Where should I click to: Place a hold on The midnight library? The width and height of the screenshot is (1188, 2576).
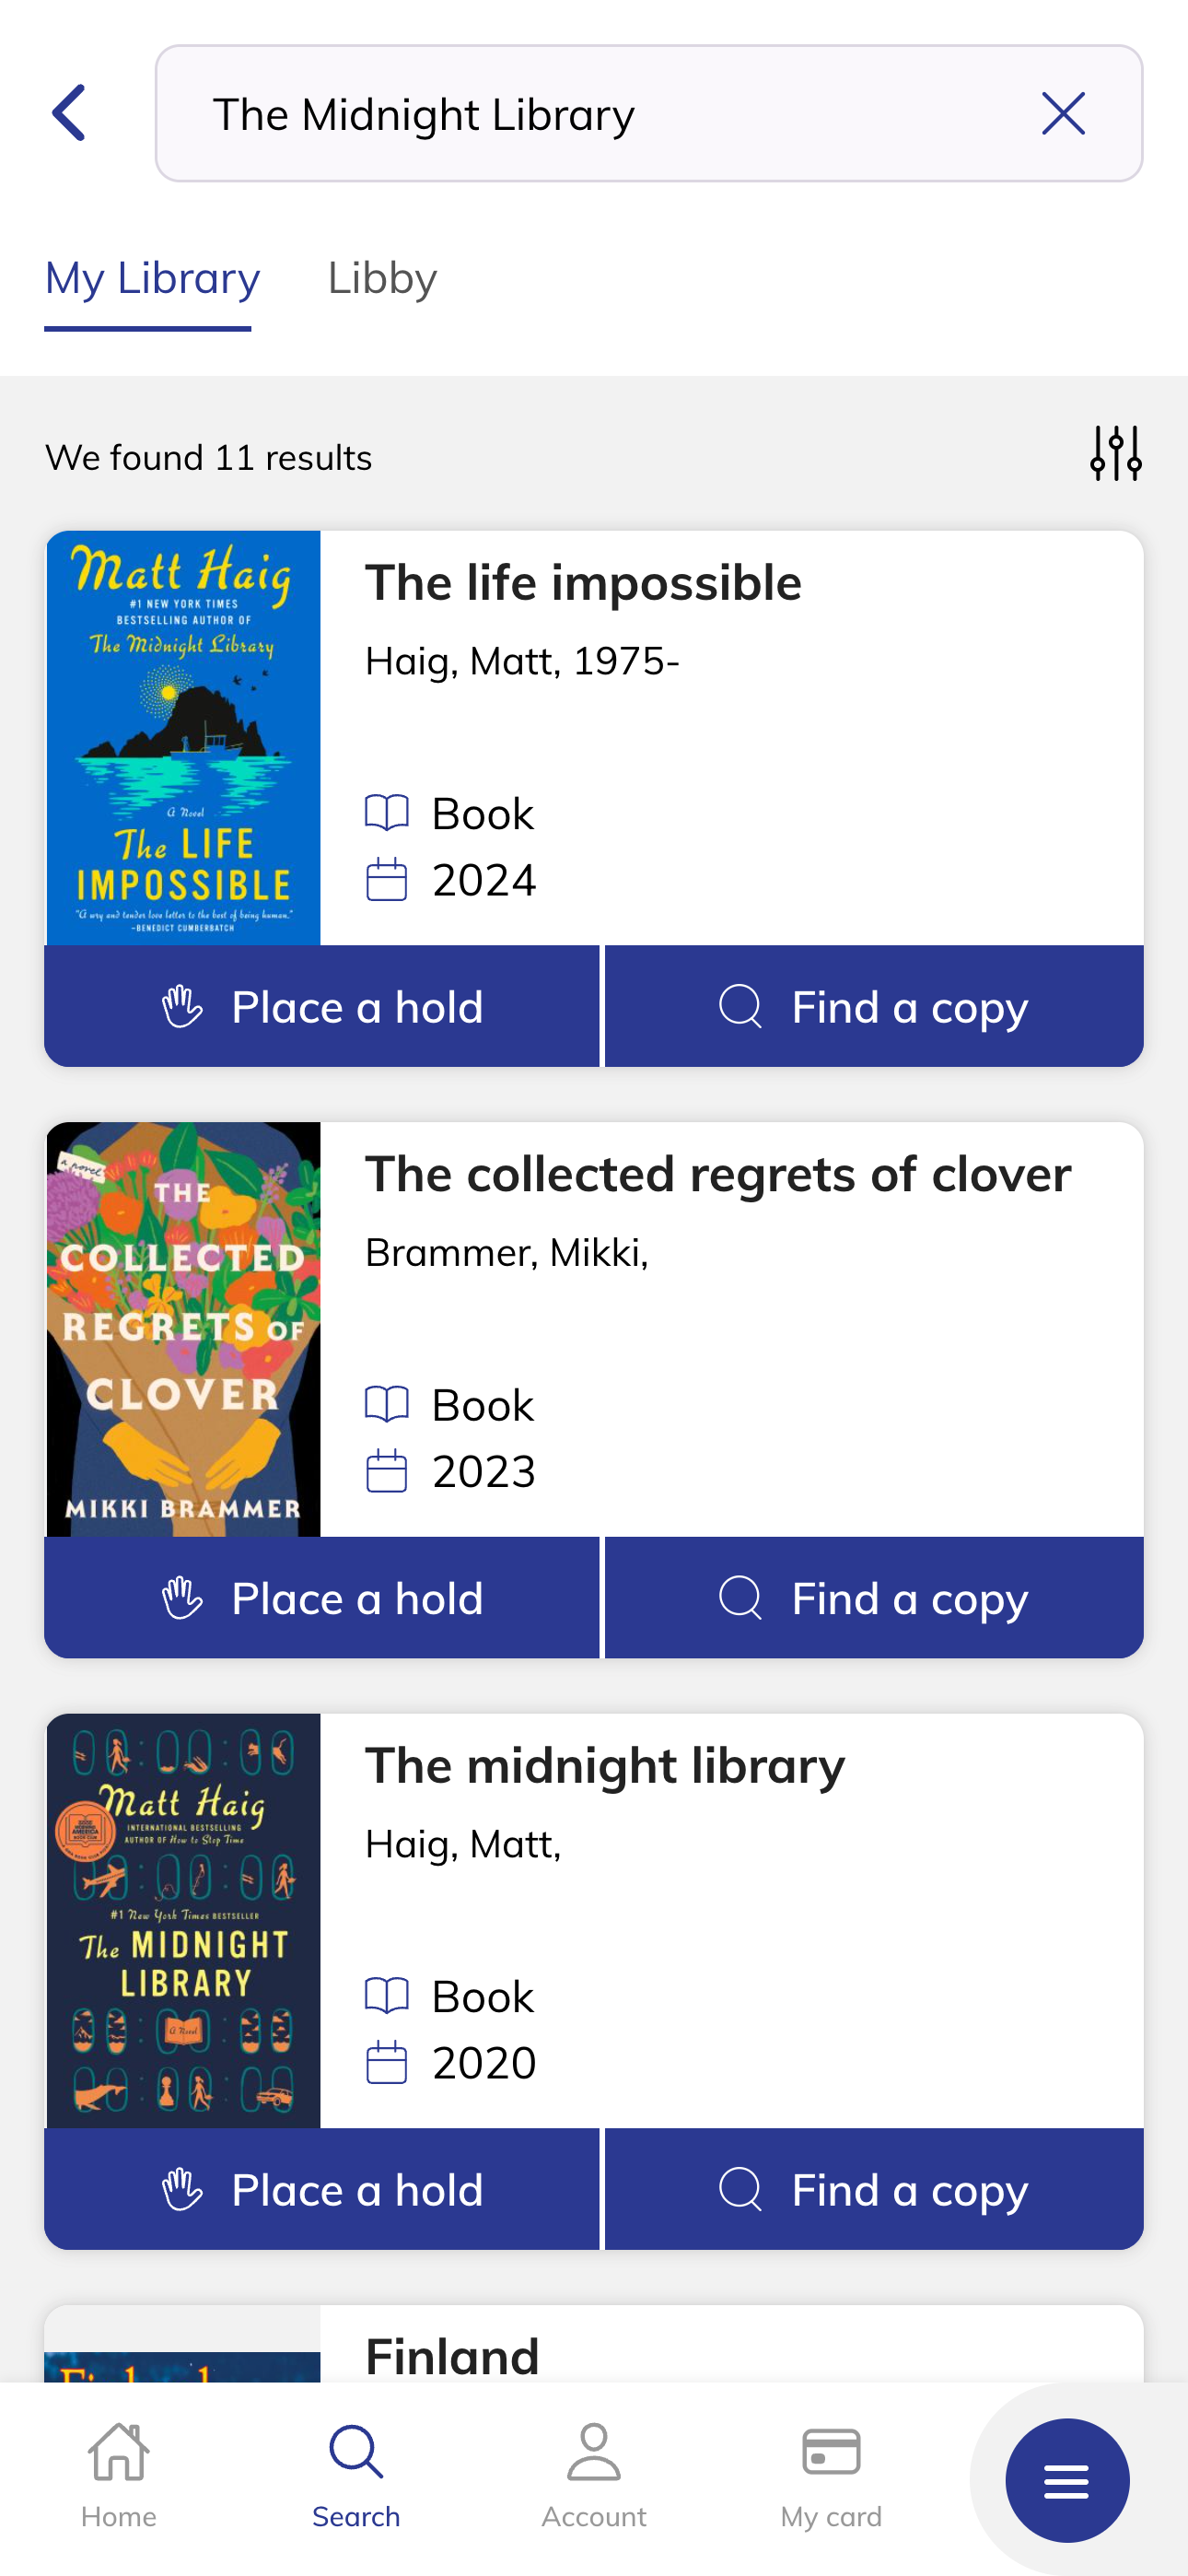pyautogui.click(x=322, y=2190)
